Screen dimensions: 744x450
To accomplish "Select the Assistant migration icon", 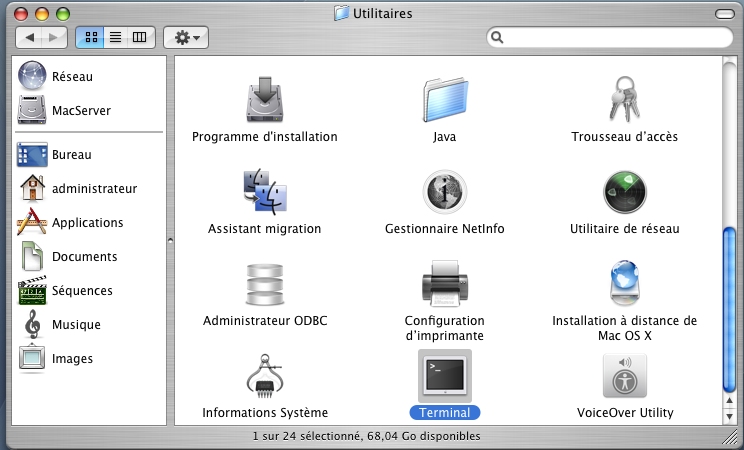I will (265, 192).
